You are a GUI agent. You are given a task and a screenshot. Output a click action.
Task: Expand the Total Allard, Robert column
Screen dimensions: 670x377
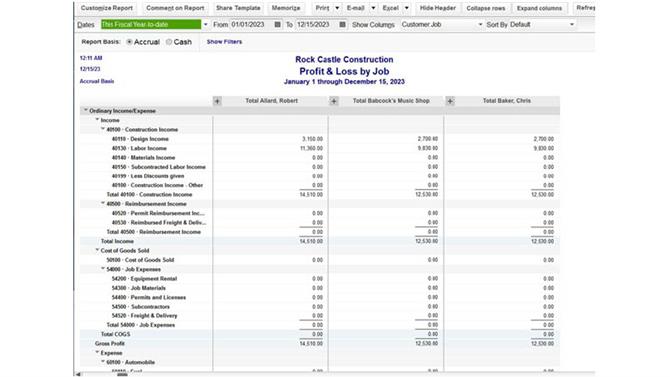(x=217, y=101)
